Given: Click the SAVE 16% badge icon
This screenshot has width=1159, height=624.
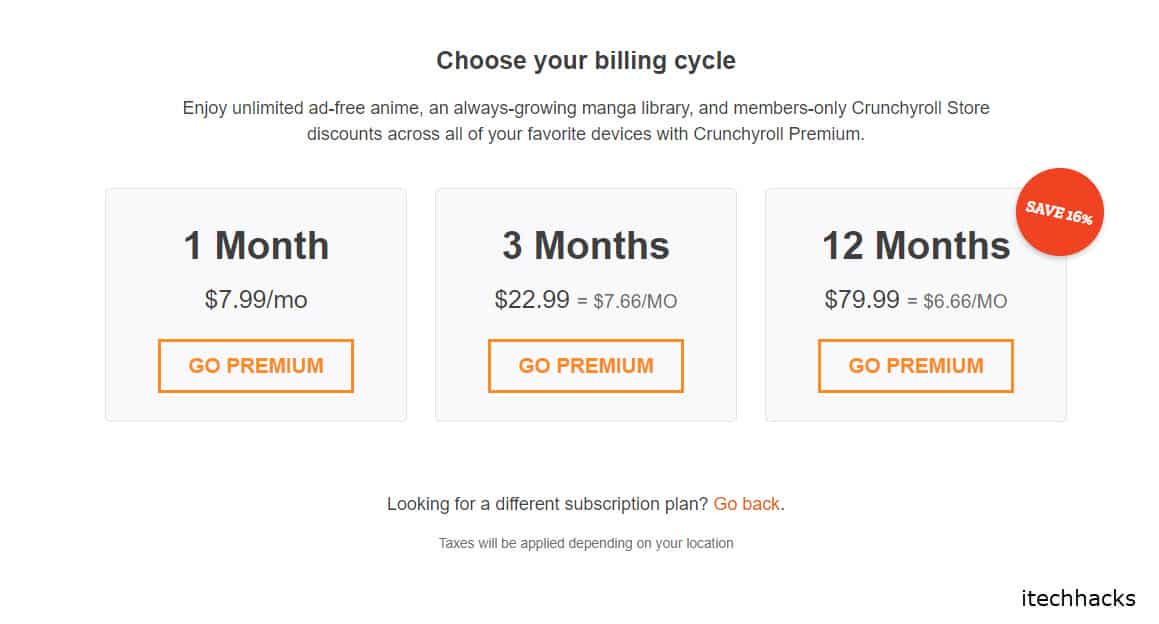Looking at the screenshot, I should pyautogui.click(x=1059, y=212).
